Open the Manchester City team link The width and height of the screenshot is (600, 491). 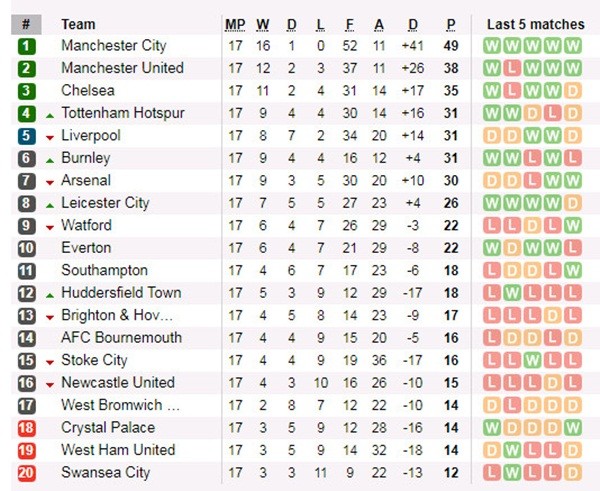coord(114,46)
